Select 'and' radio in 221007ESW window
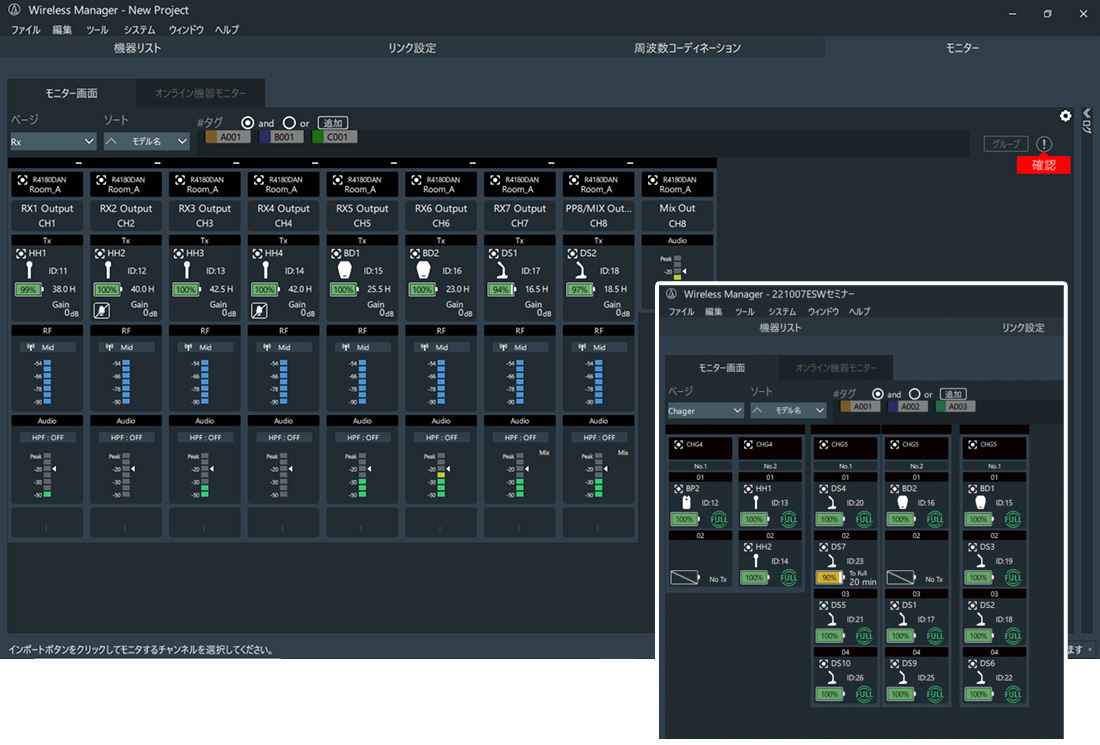 [x=878, y=394]
